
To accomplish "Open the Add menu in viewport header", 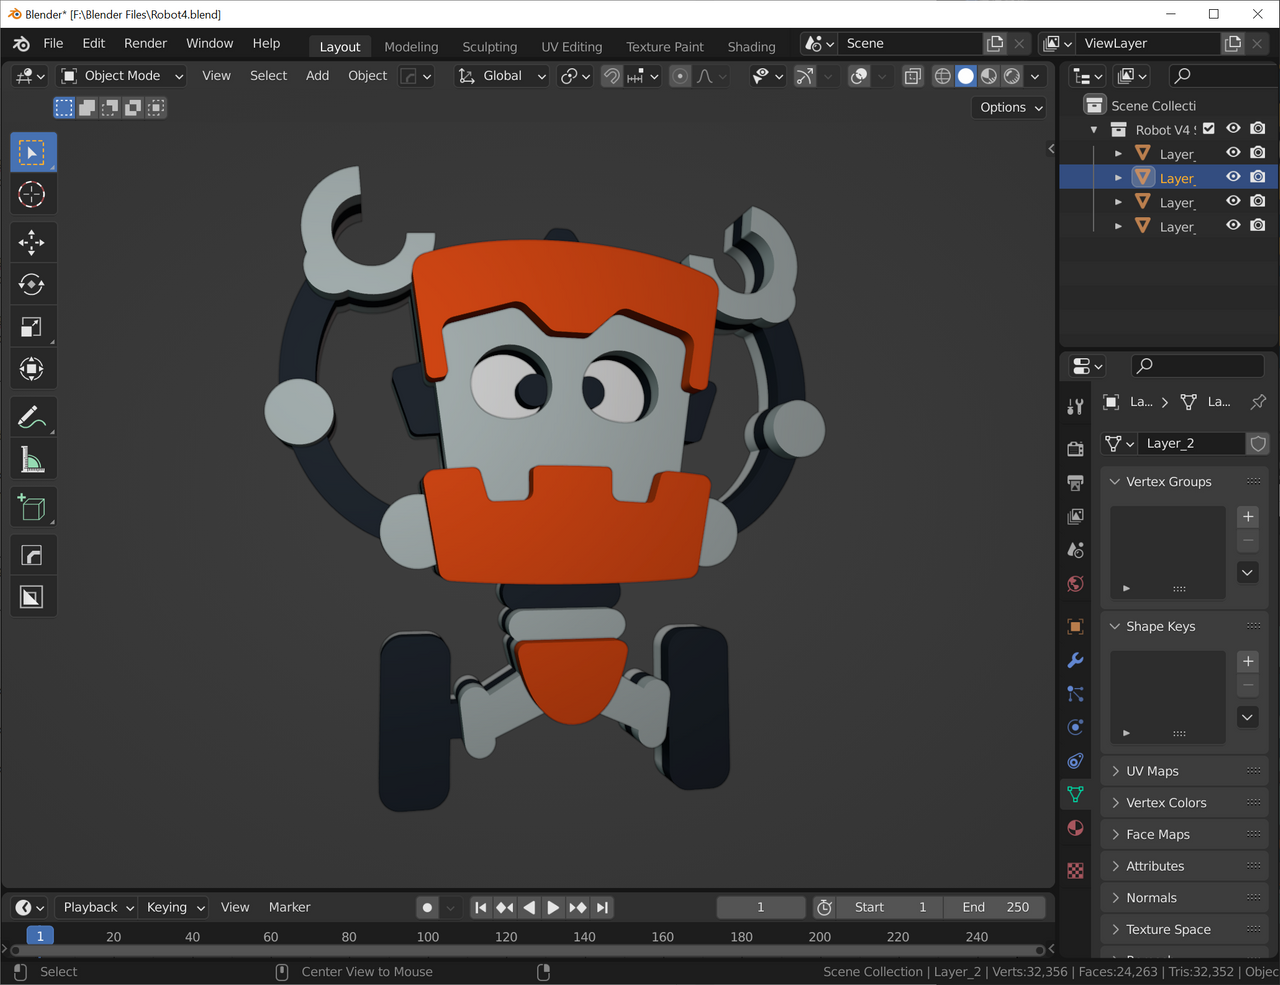I will pos(317,76).
